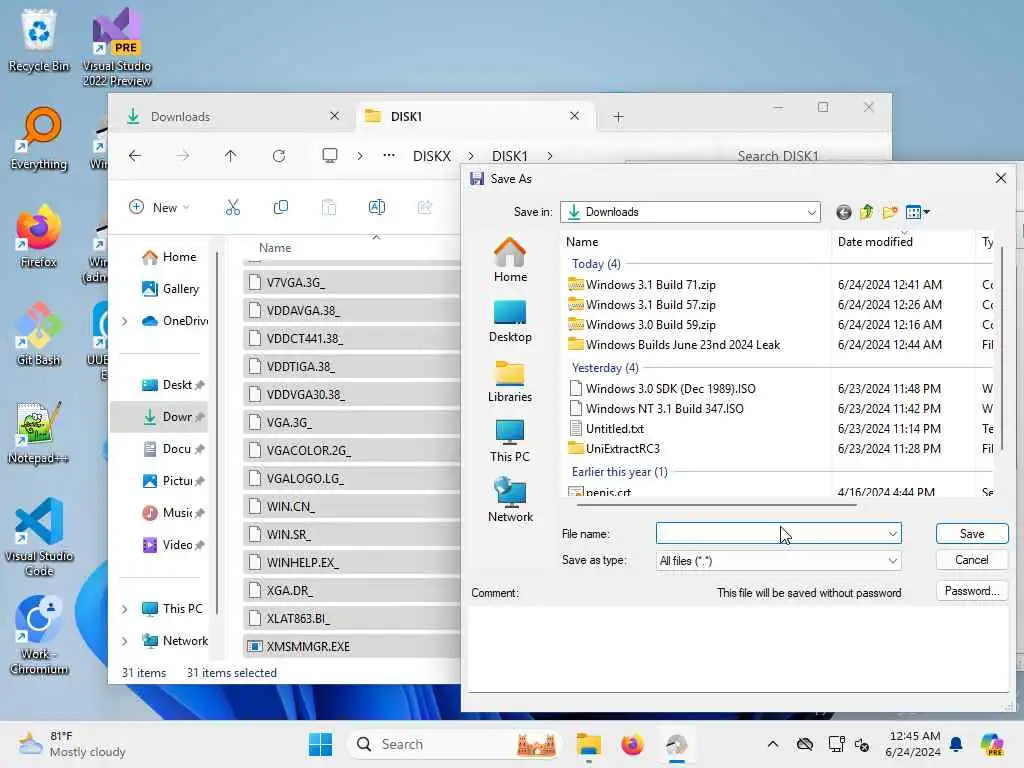
Task: Select Home in the Save As places bar
Action: point(510,259)
